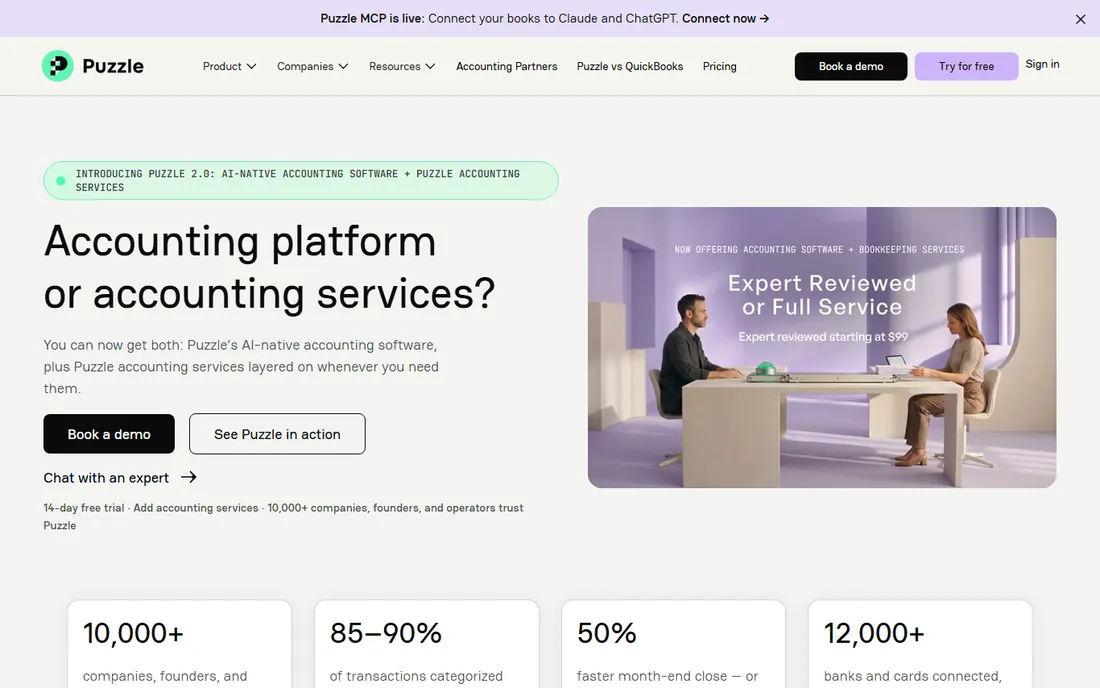Open Puzzle vs QuickBooks comparison
Viewport: 1100px width, 688px height.
tap(630, 67)
